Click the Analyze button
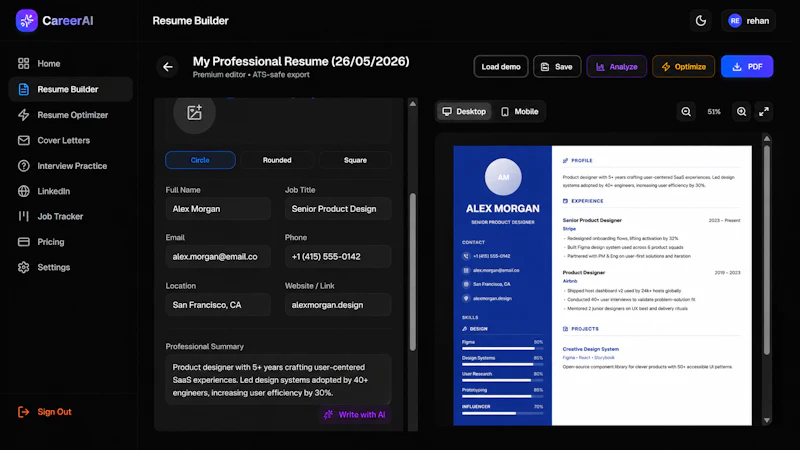 [x=616, y=67]
